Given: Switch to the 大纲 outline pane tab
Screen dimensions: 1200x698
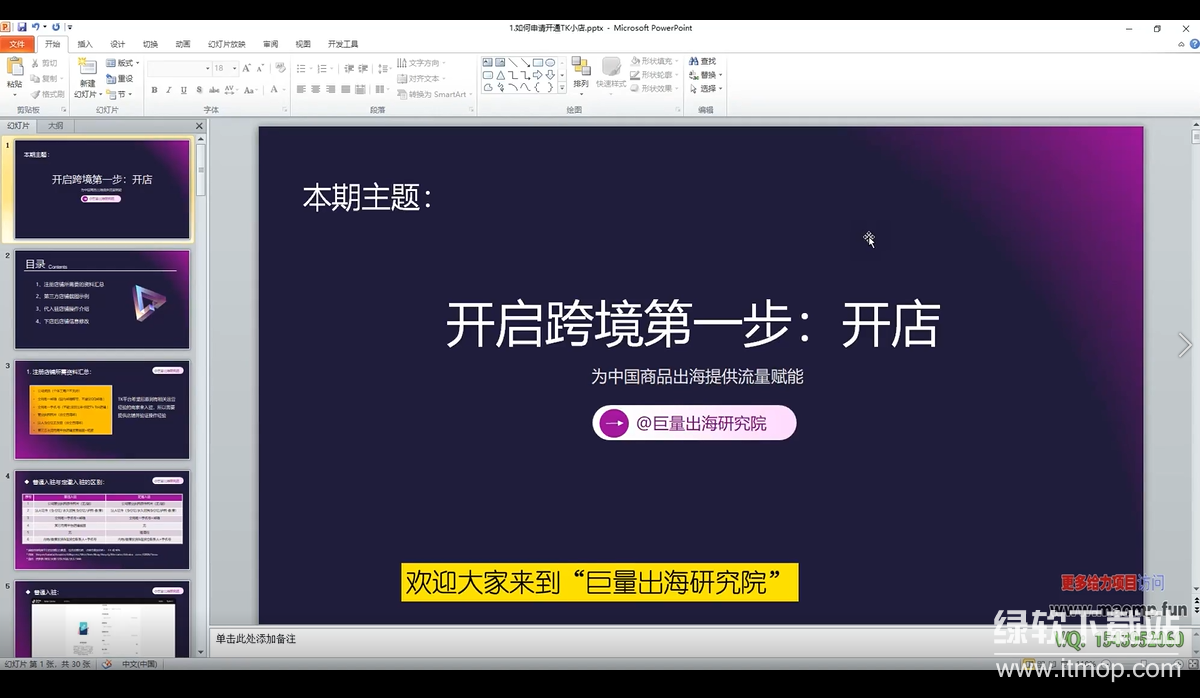Looking at the screenshot, I should pyautogui.click(x=56, y=126).
